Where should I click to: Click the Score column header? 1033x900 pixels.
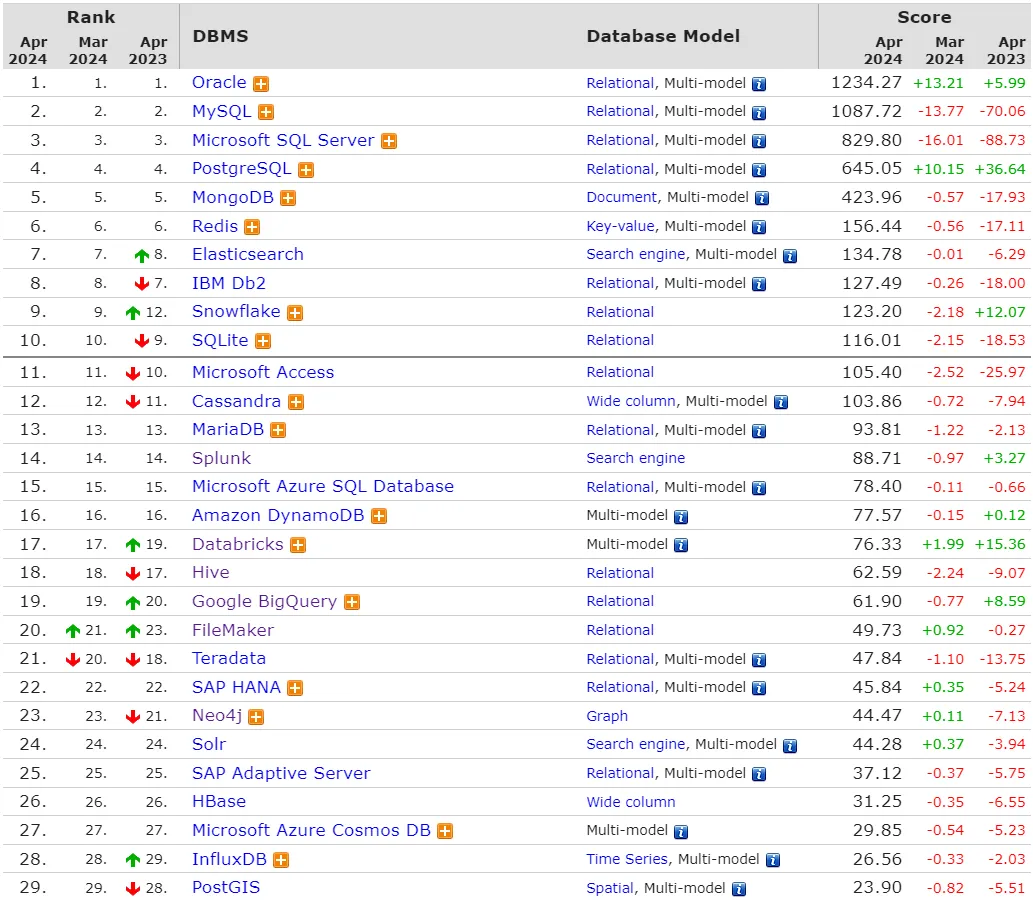coord(924,17)
